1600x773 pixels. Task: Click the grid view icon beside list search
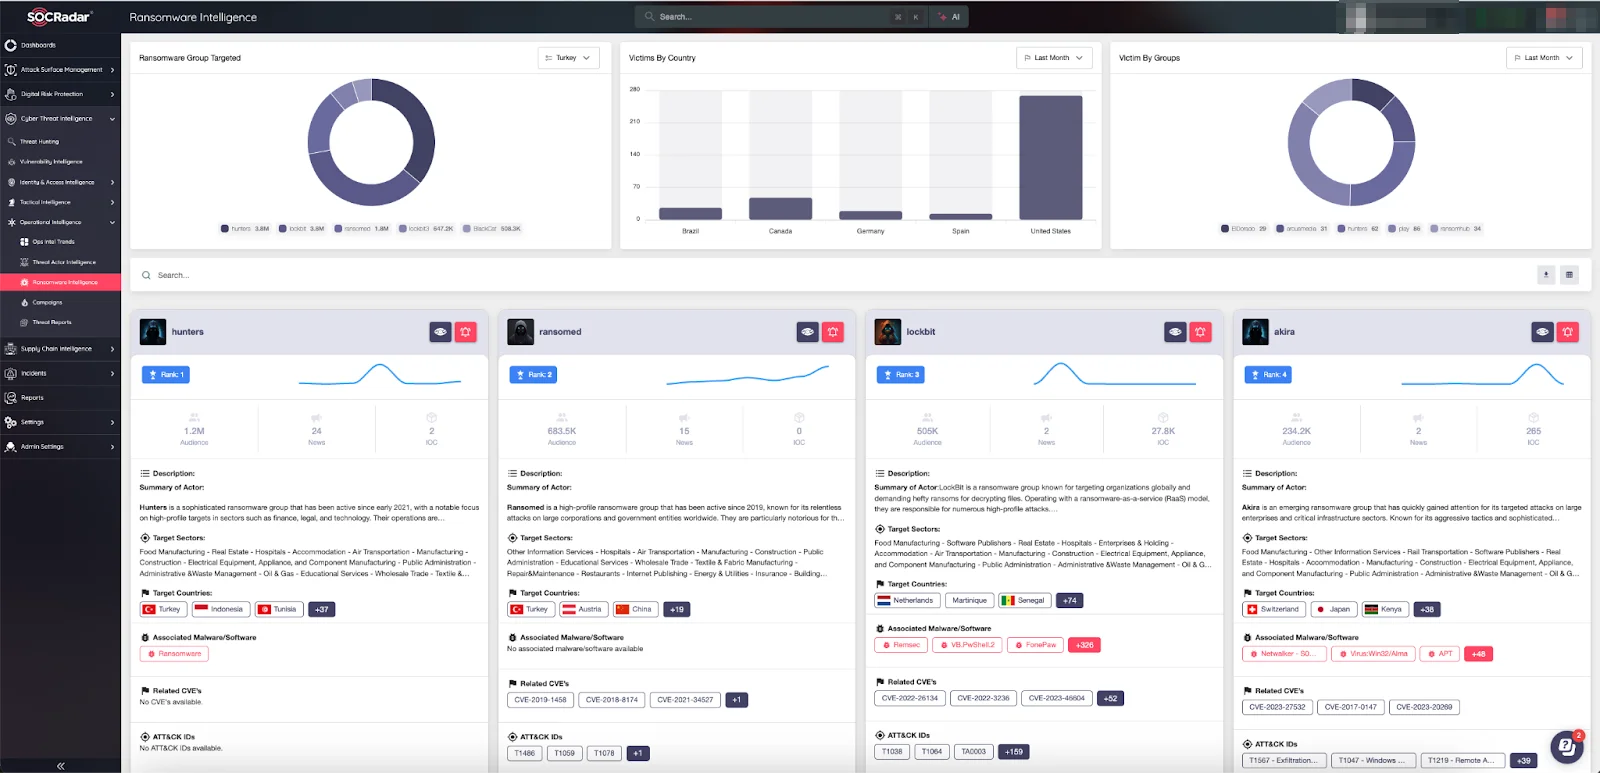coord(1569,275)
